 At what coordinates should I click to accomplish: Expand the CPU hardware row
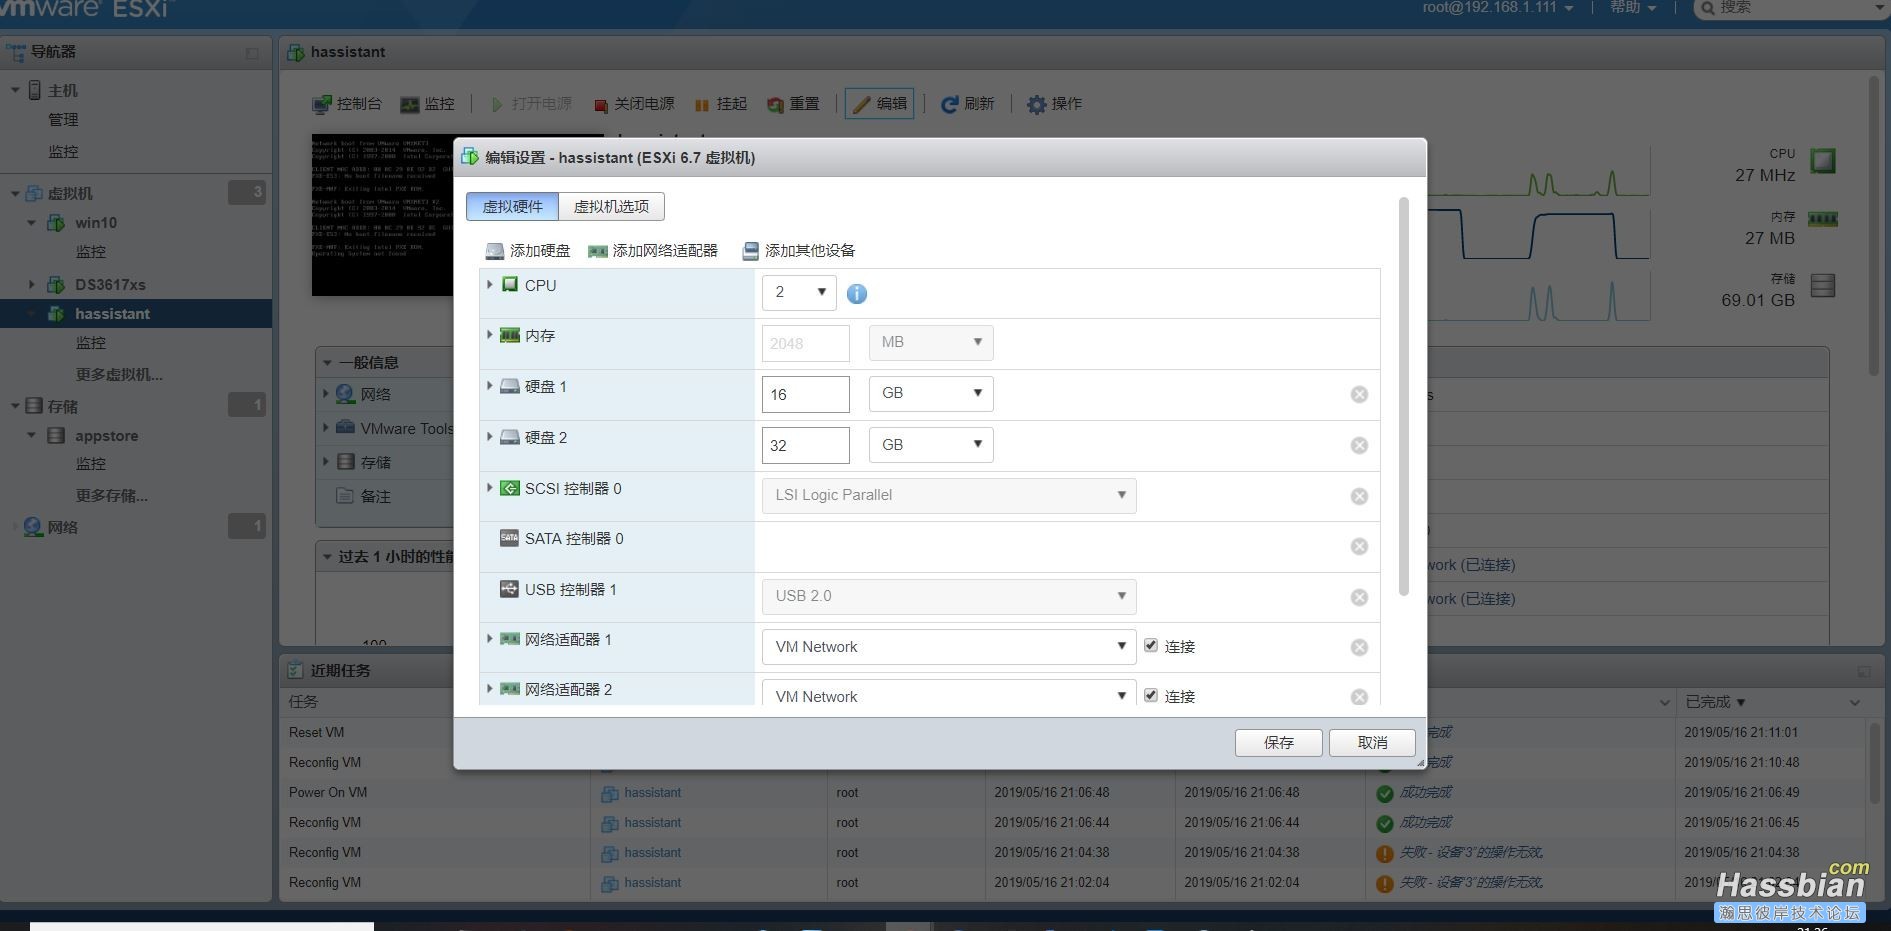coord(490,285)
